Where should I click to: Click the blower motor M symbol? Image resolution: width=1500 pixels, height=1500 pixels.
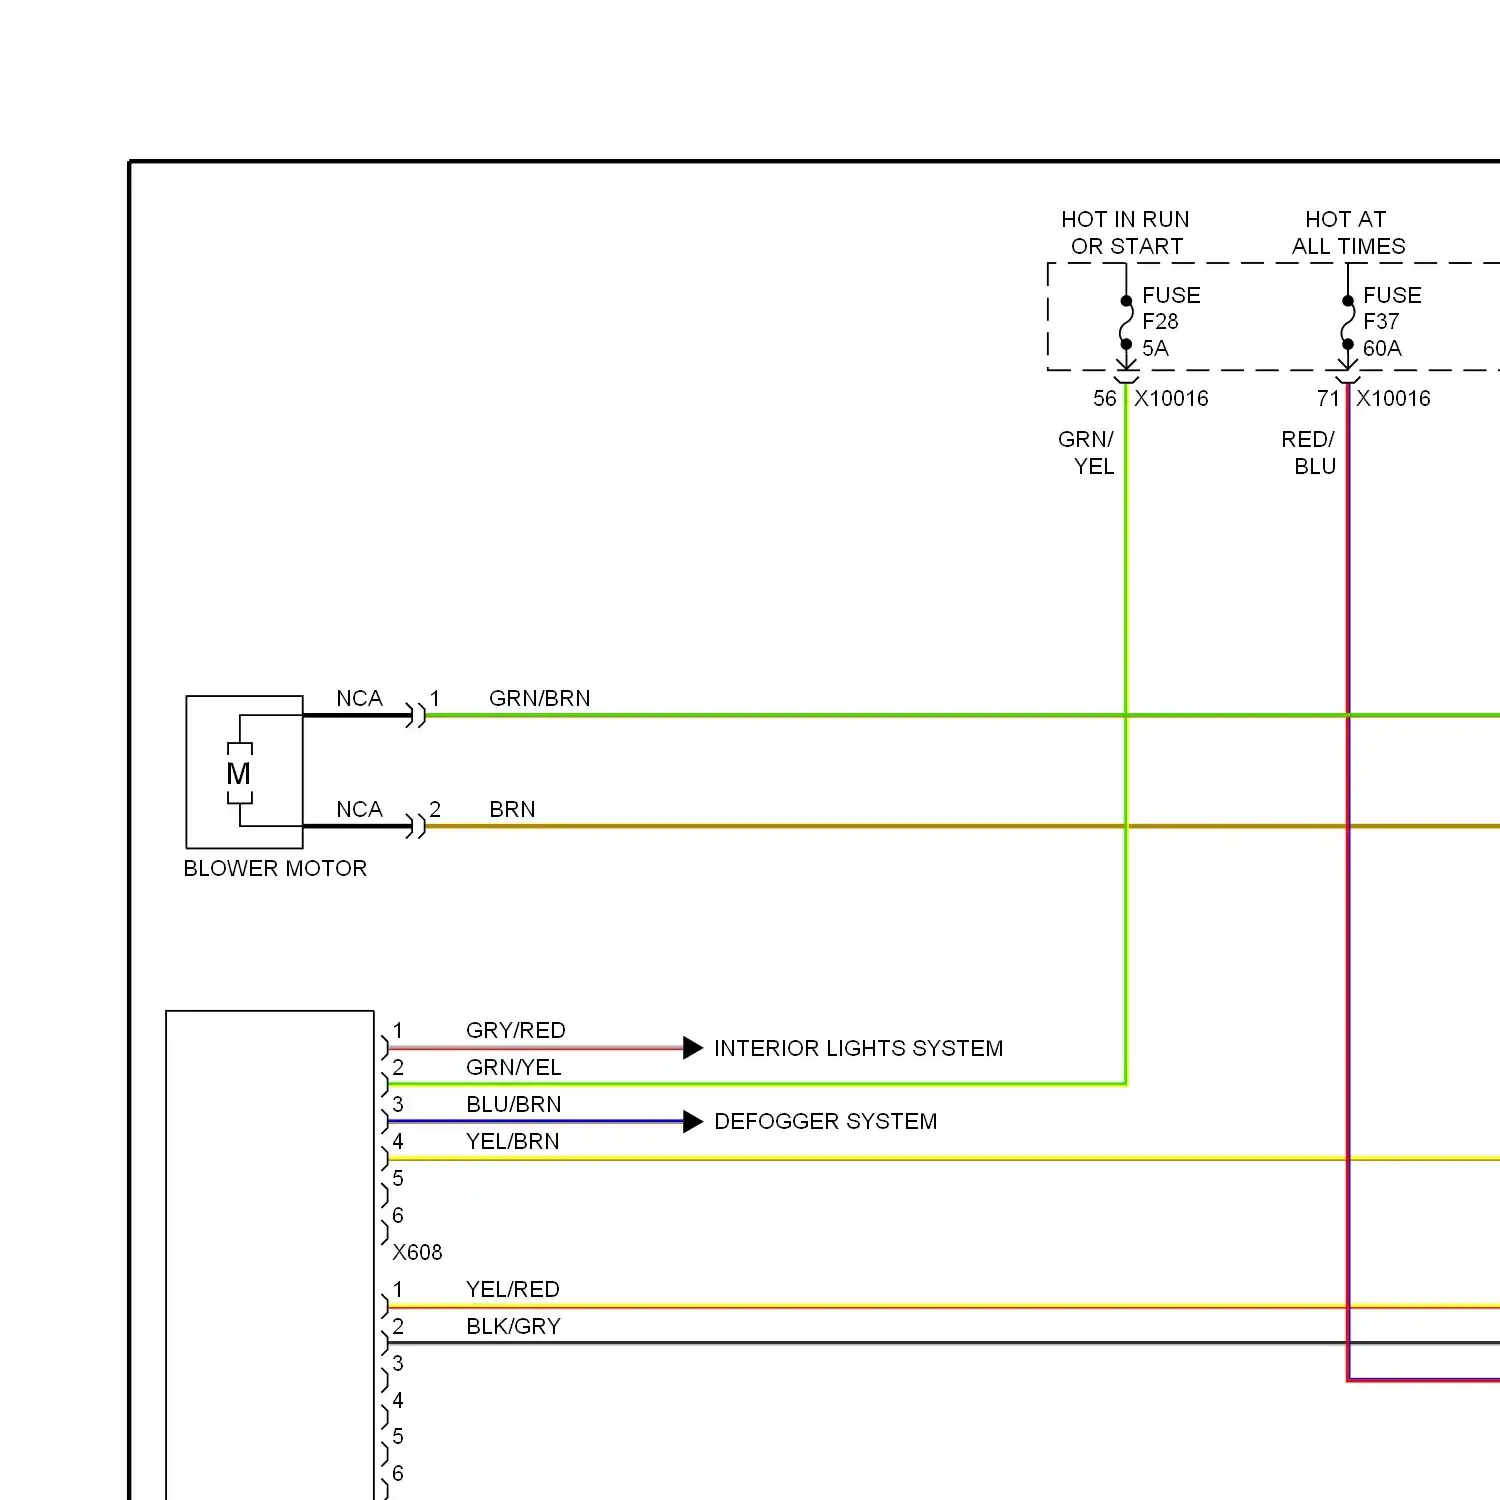pos(239,773)
